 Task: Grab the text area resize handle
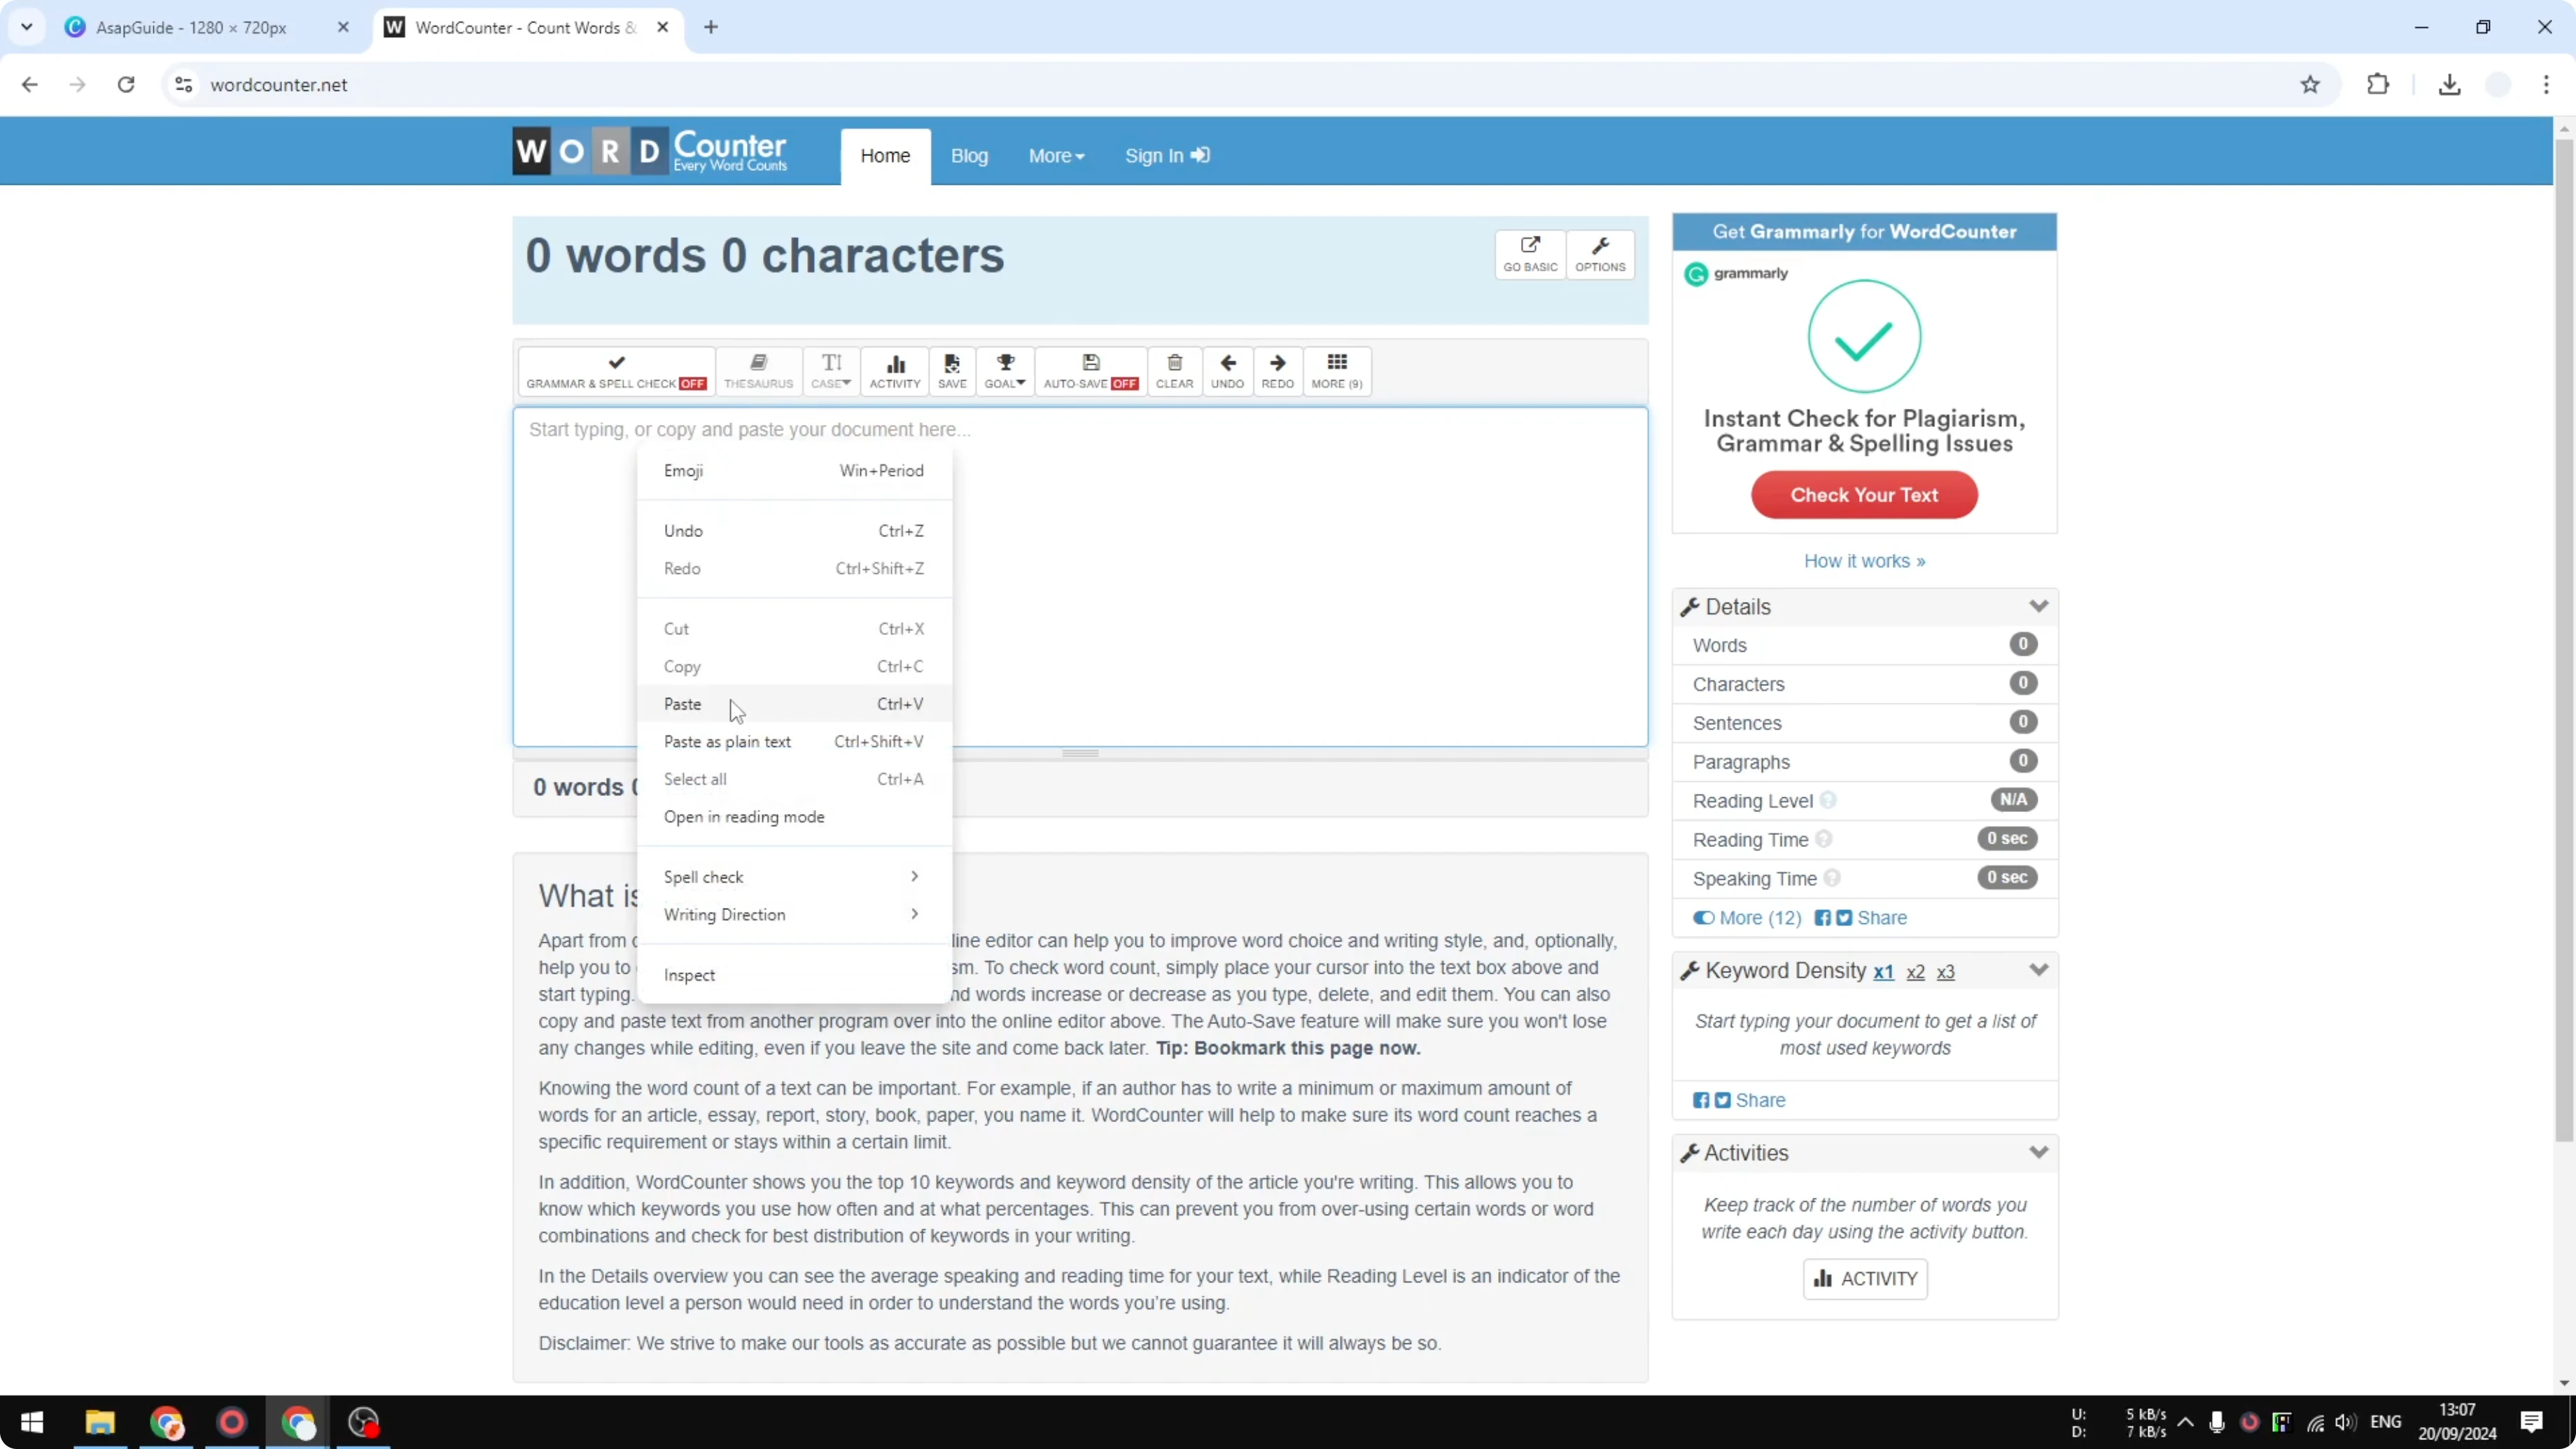(1080, 754)
